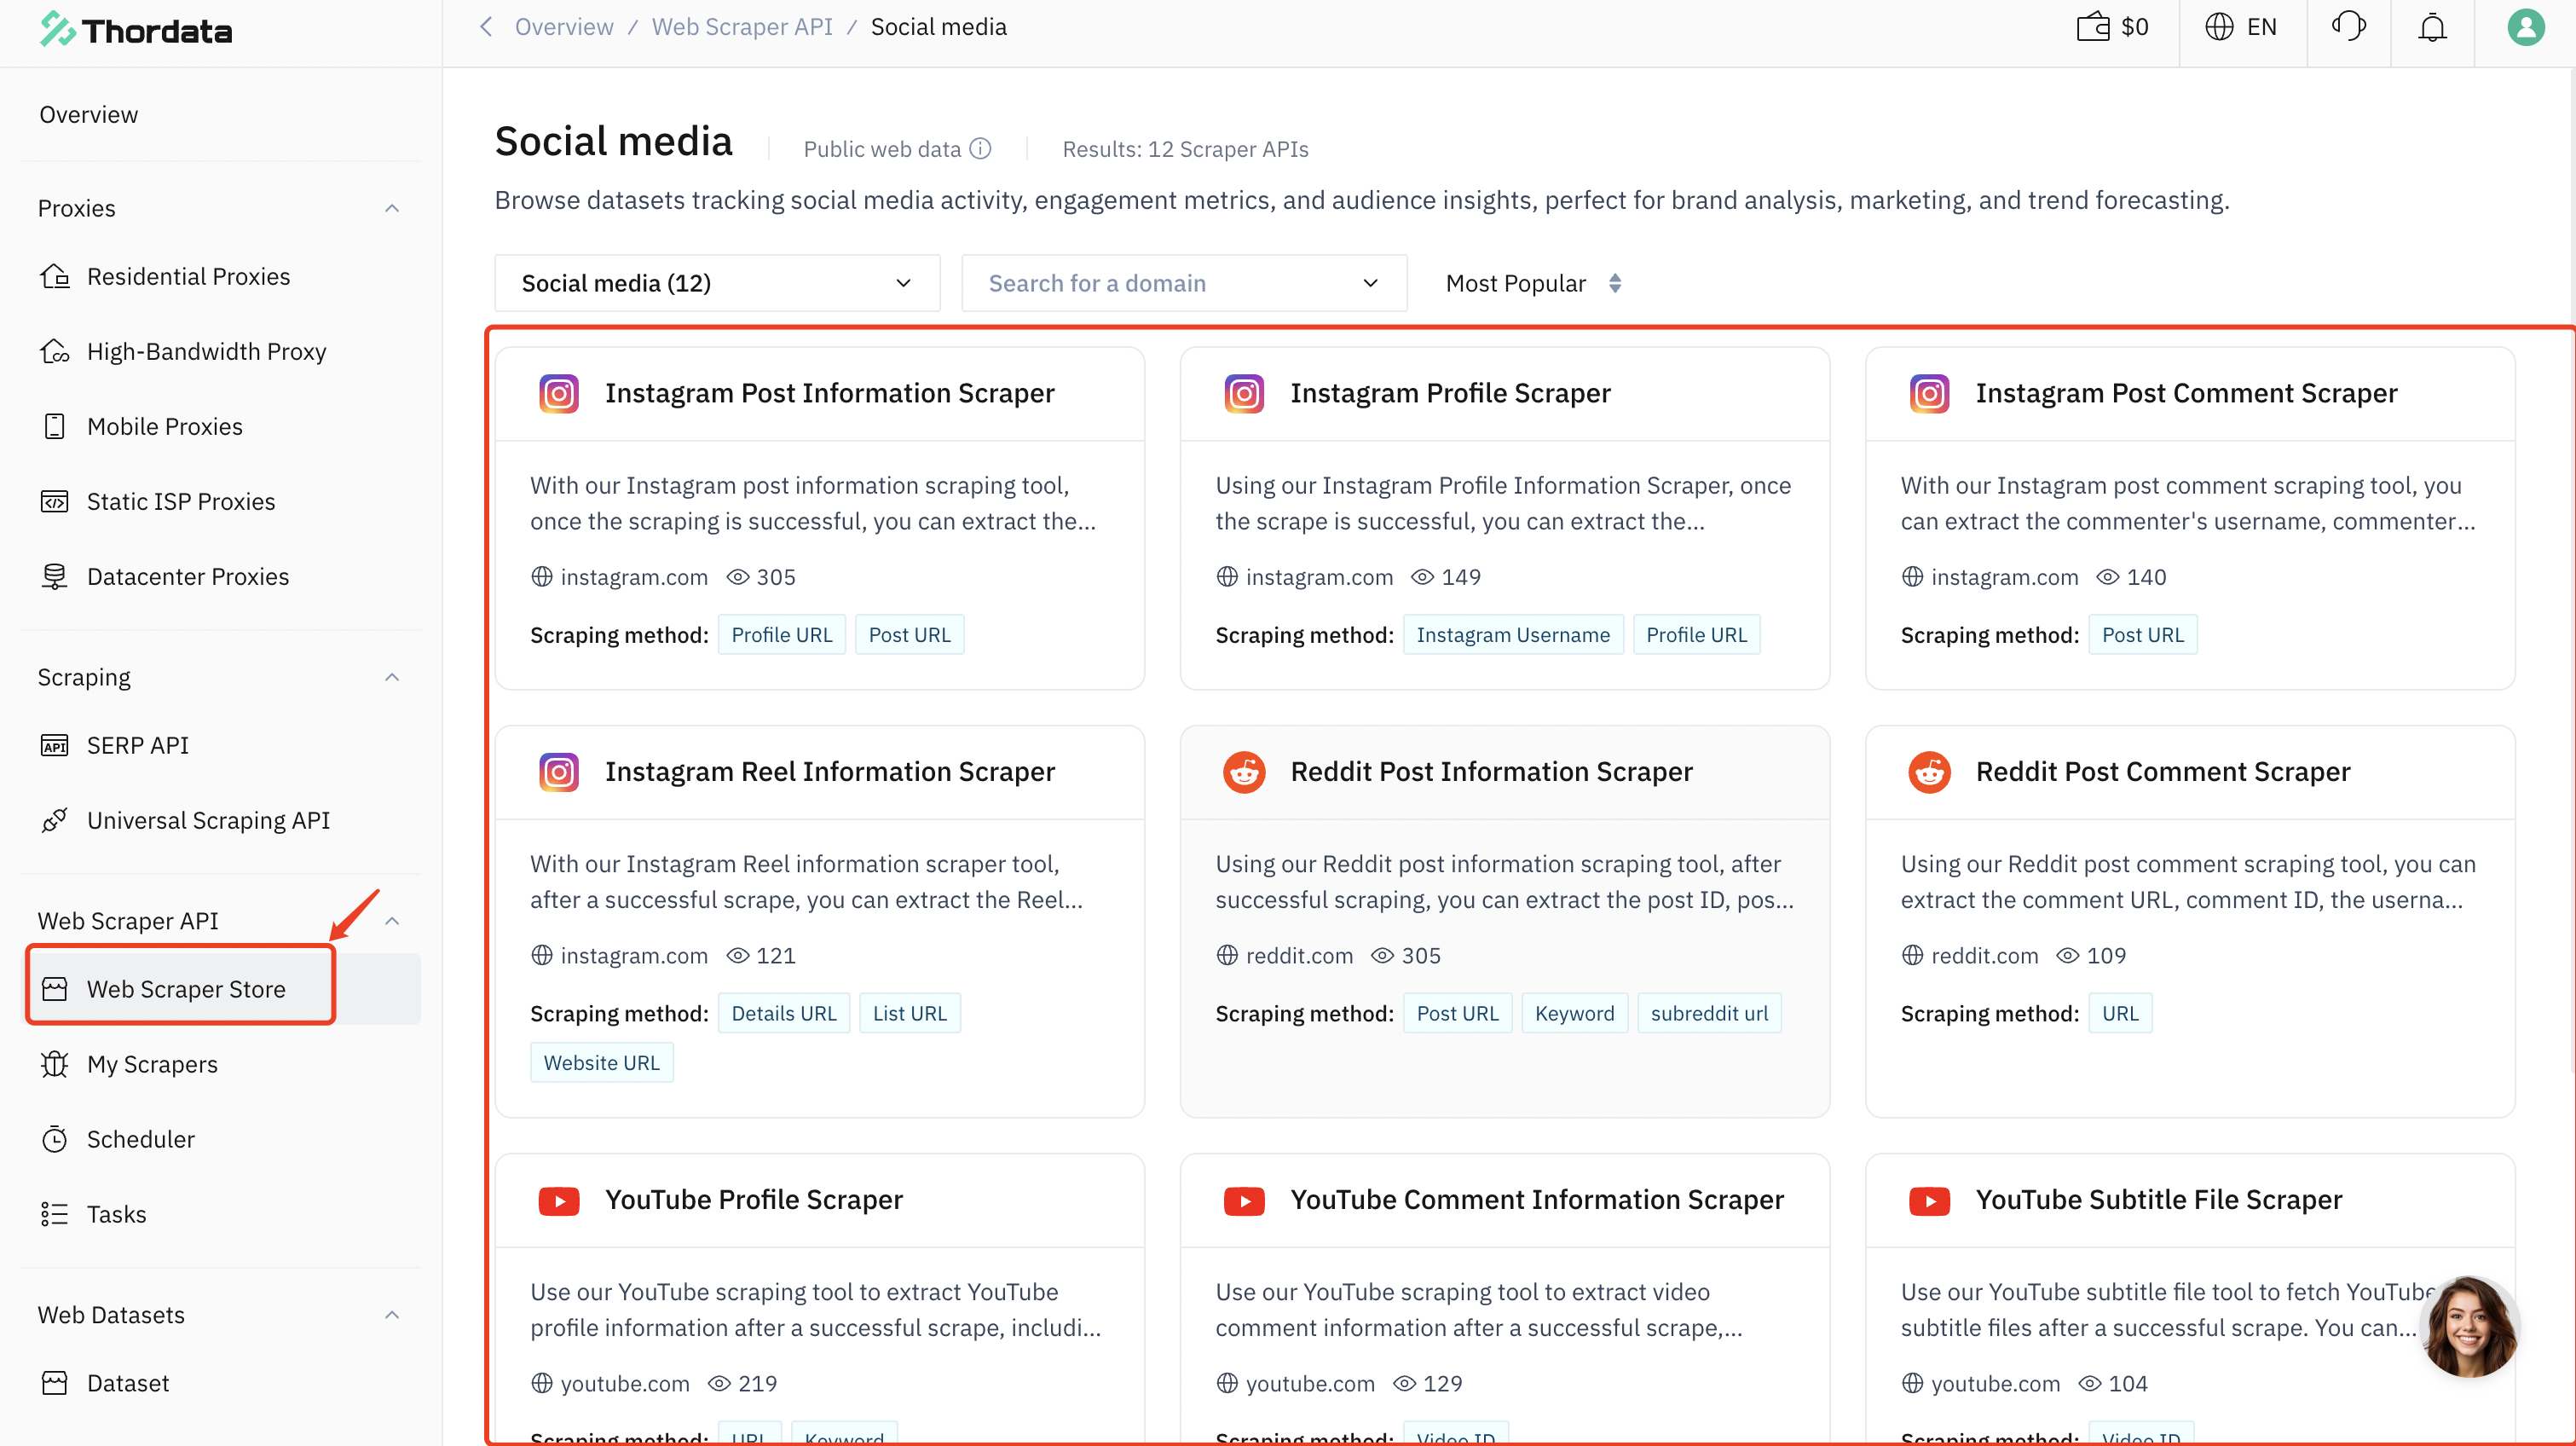Click the info icon beside Public web data

point(981,149)
